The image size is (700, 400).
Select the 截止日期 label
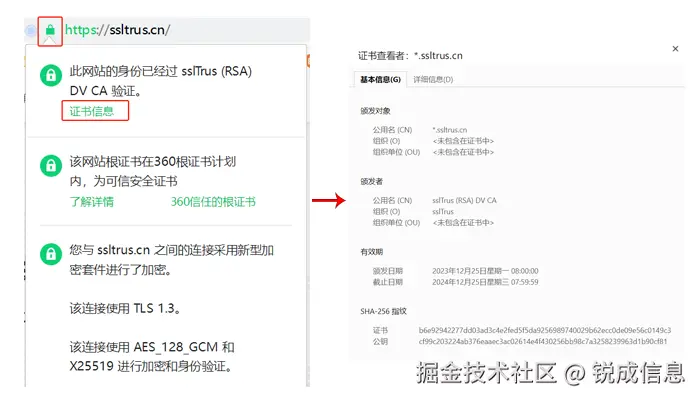click(388, 282)
